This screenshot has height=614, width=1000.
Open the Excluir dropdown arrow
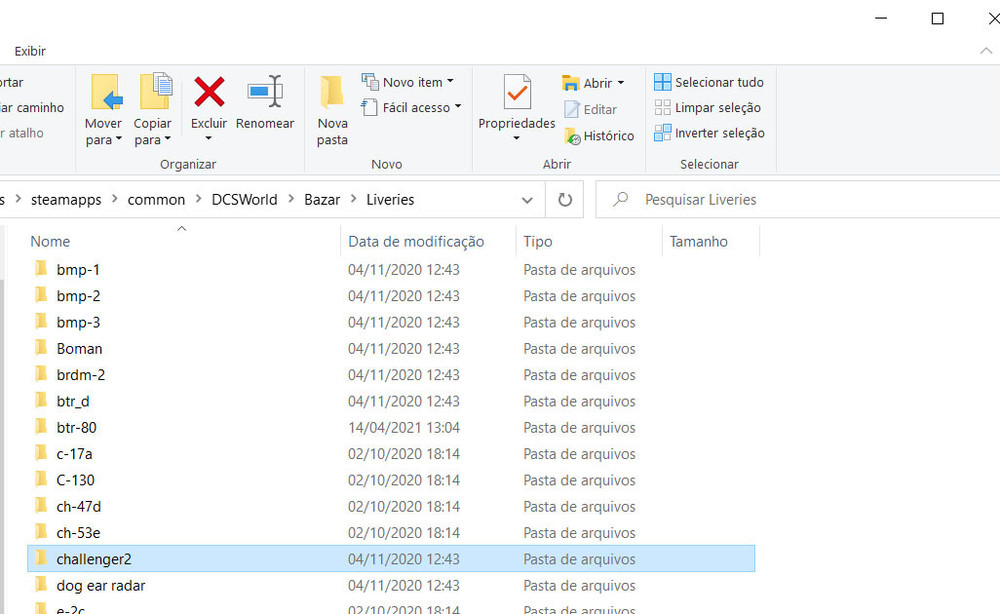click(x=209, y=138)
